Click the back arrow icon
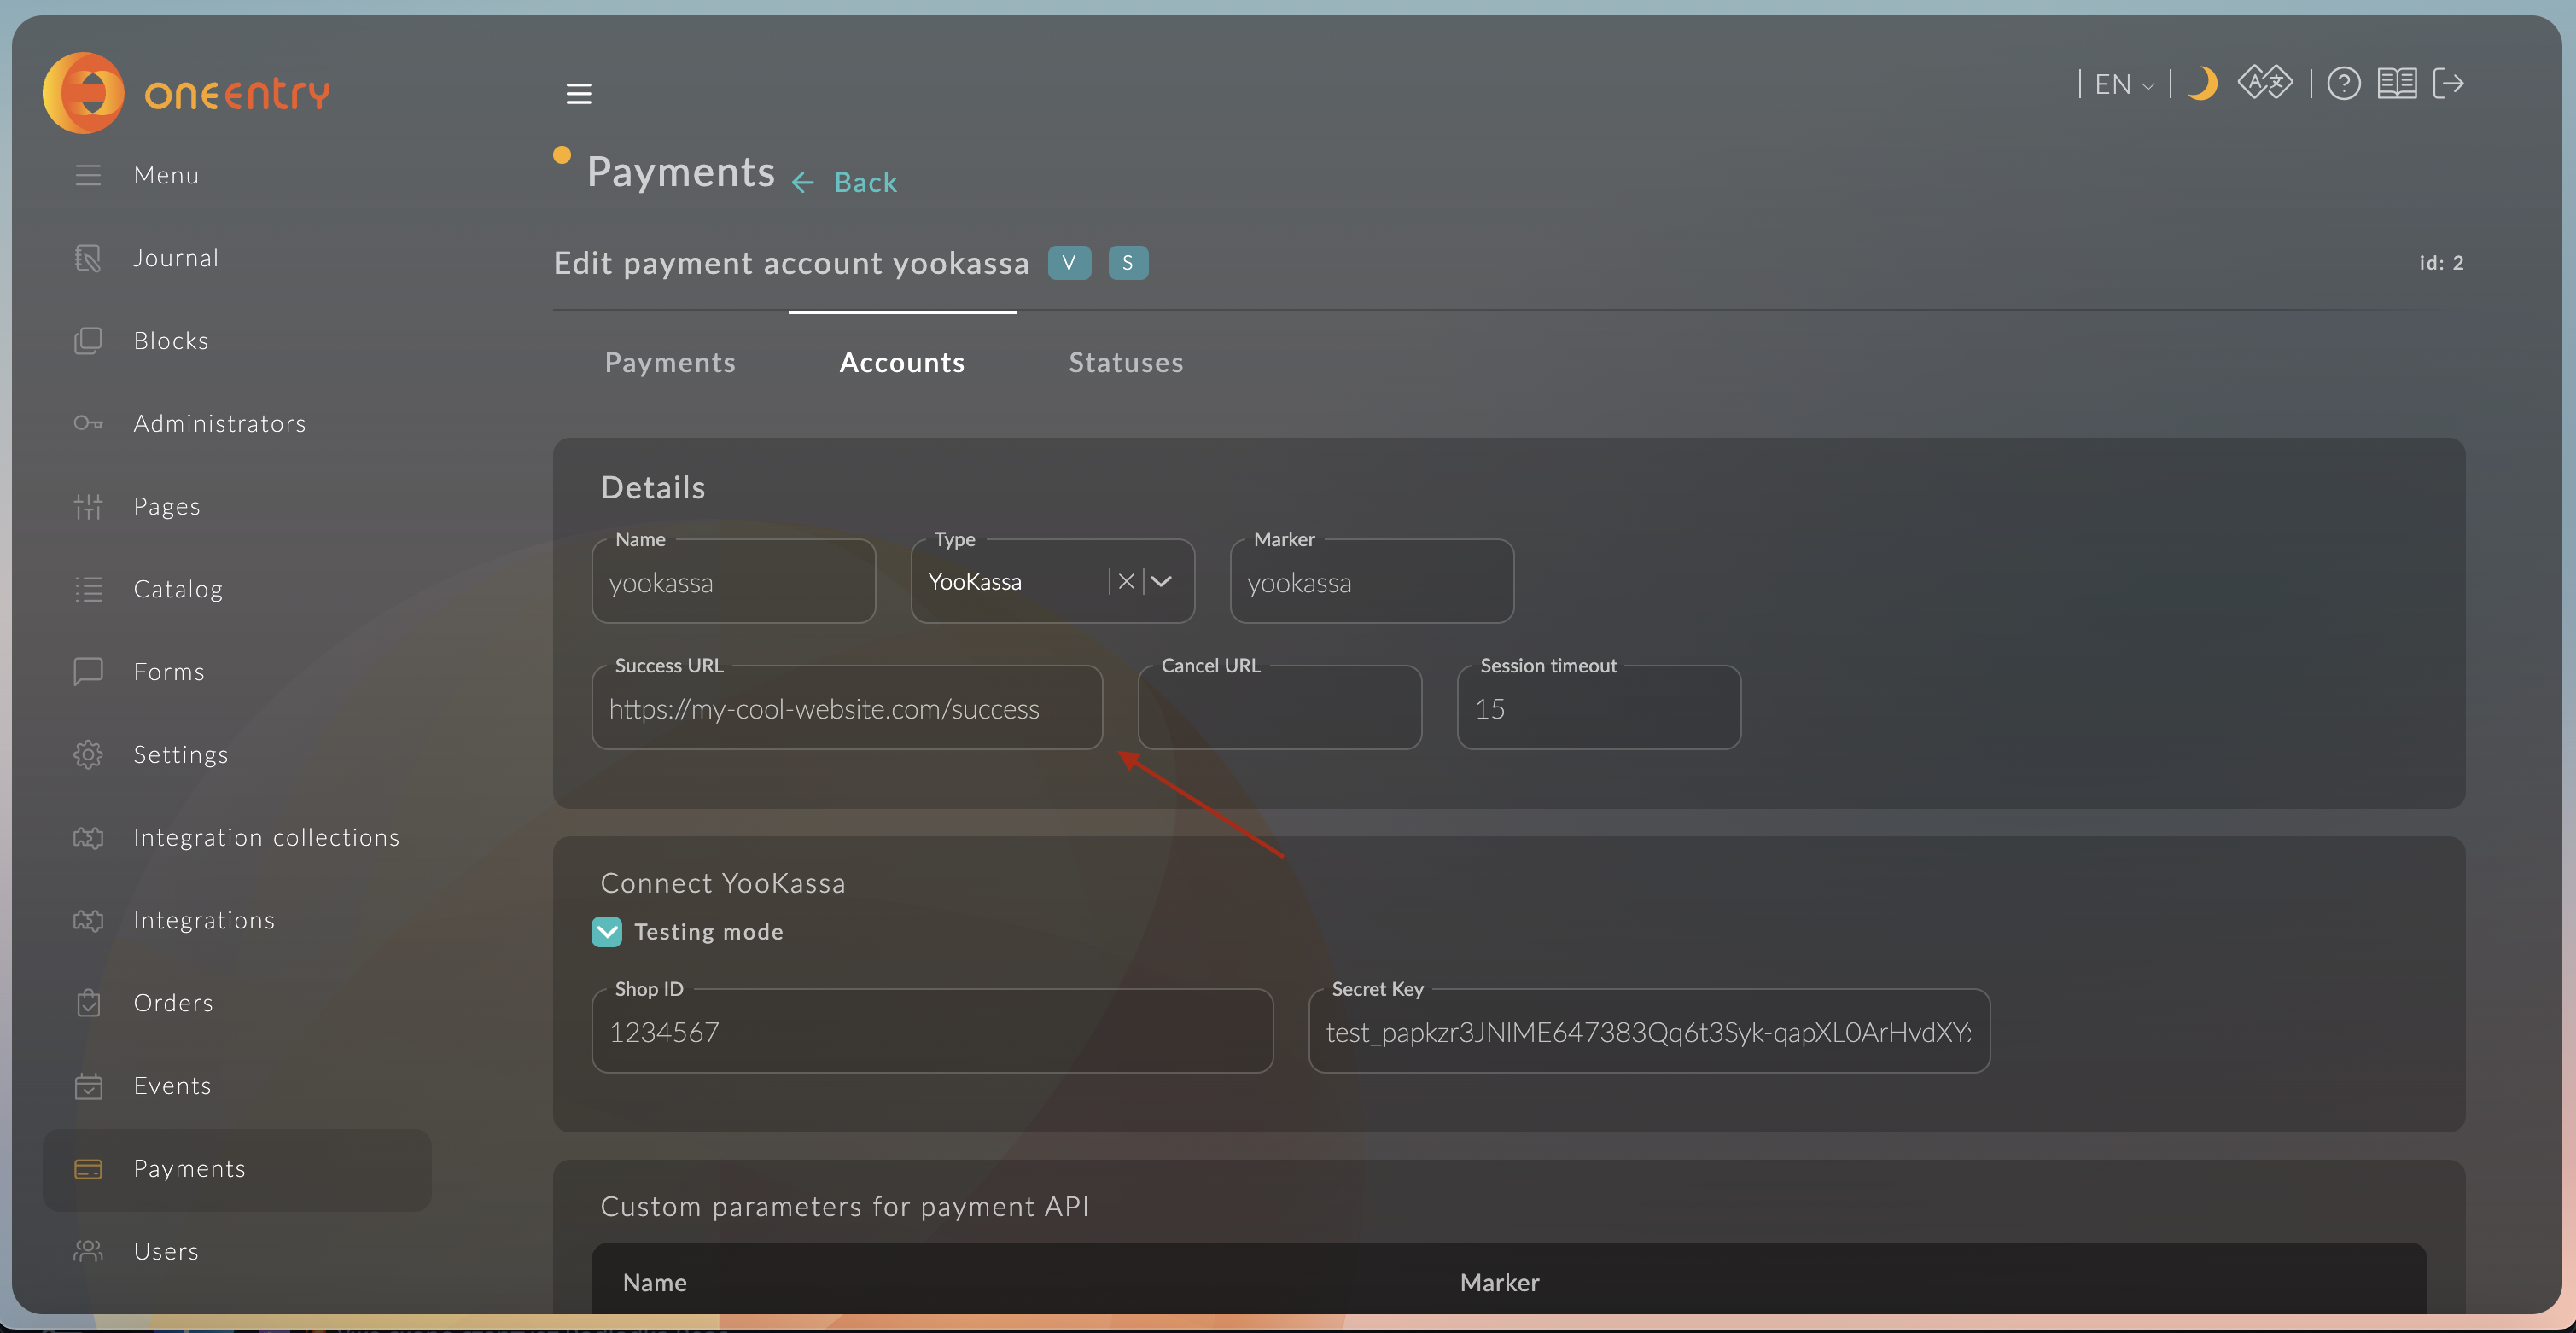Image resolution: width=2576 pixels, height=1333 pixels. (802, 182)
